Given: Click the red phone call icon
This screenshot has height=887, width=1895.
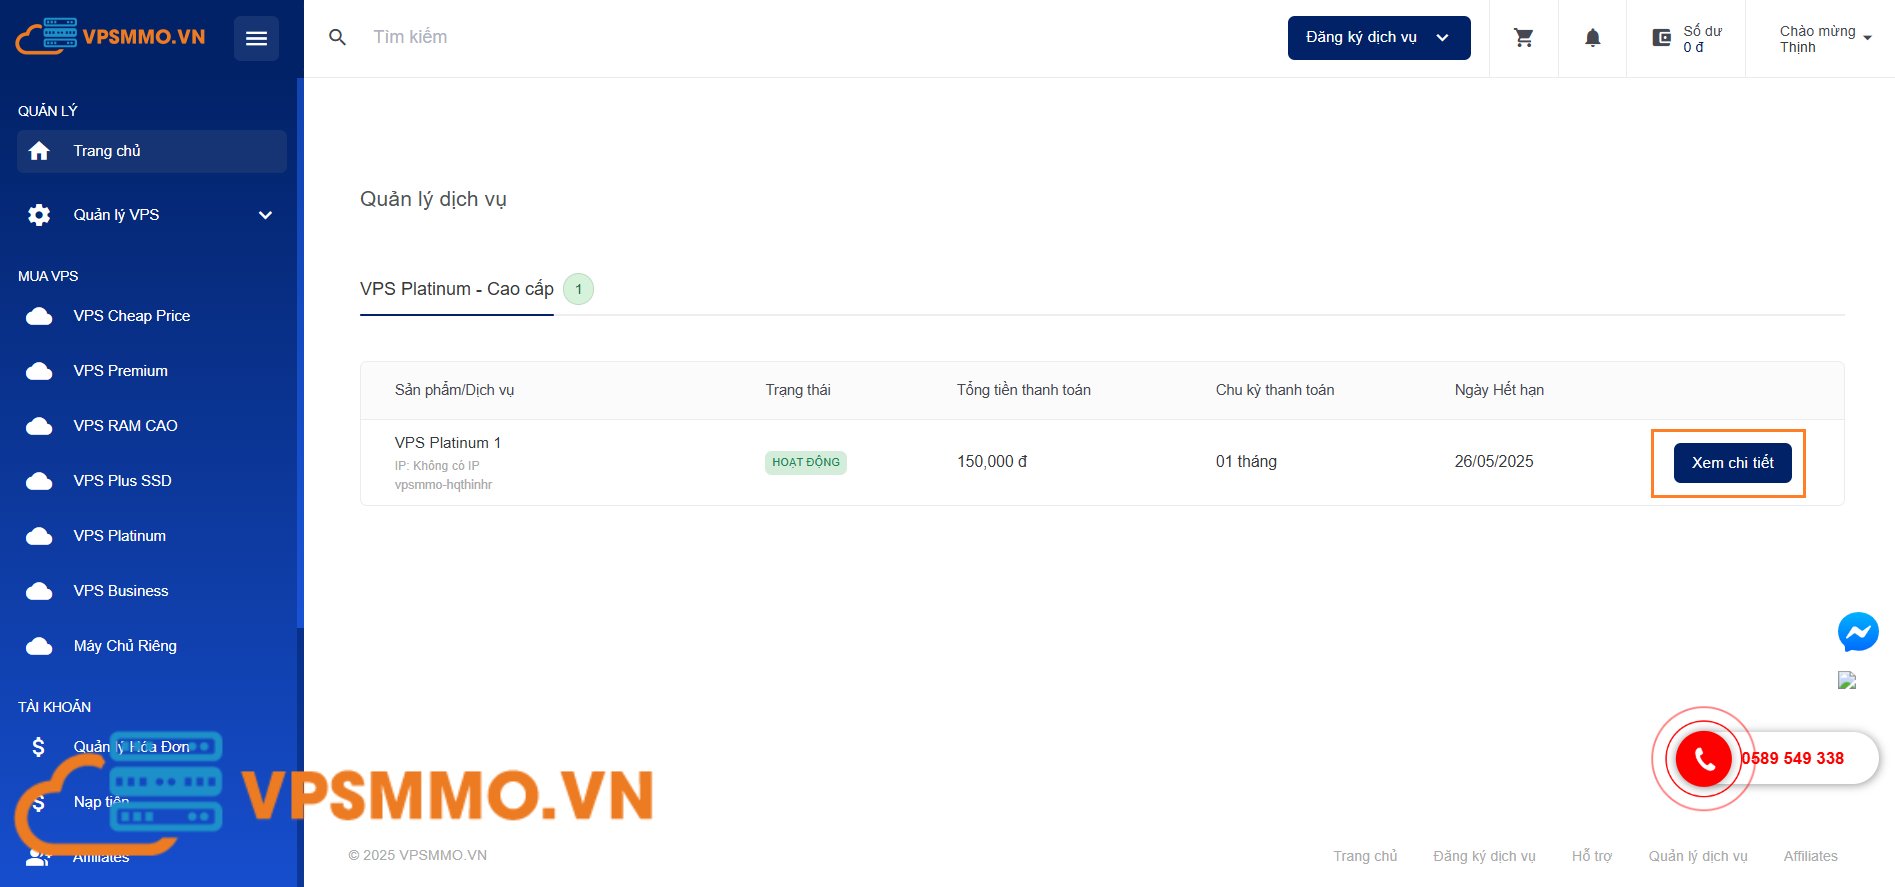Looking at the screenshot, I should click(x=1703, y=759).
